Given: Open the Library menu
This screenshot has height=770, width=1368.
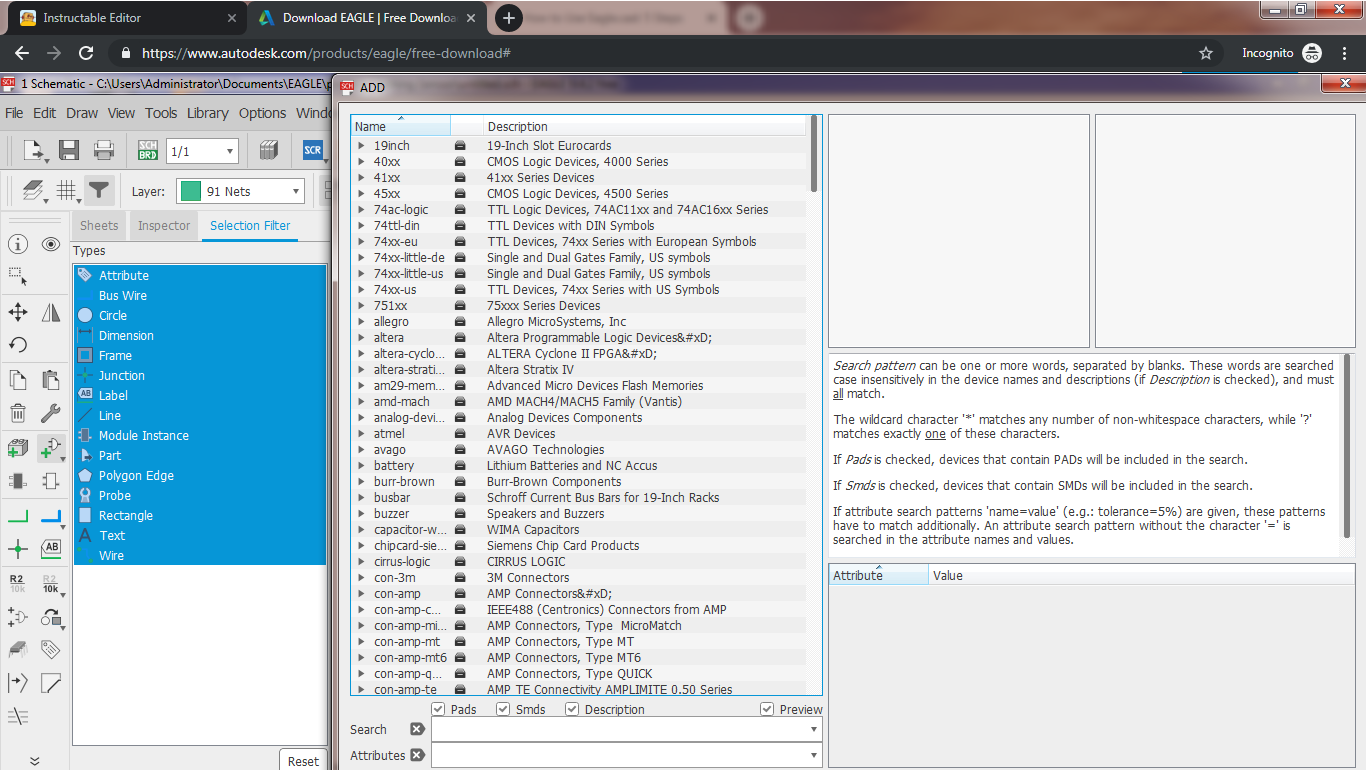Looking at the screenshot, I should click(x=207, y=113).
